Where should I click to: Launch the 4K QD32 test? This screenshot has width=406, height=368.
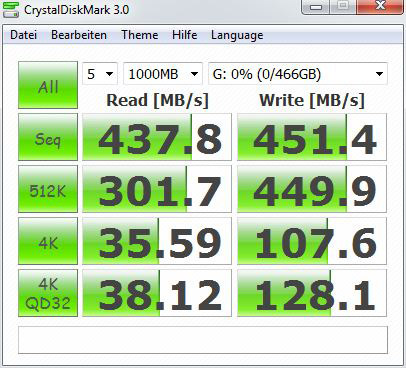48,293
